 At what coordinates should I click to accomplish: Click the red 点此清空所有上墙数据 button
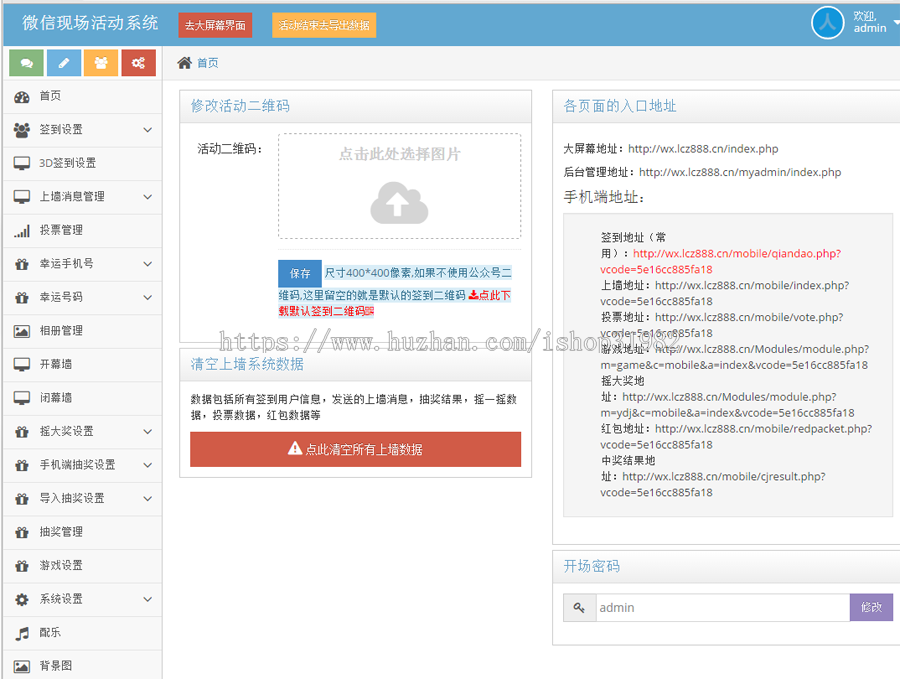click(355, 449)
